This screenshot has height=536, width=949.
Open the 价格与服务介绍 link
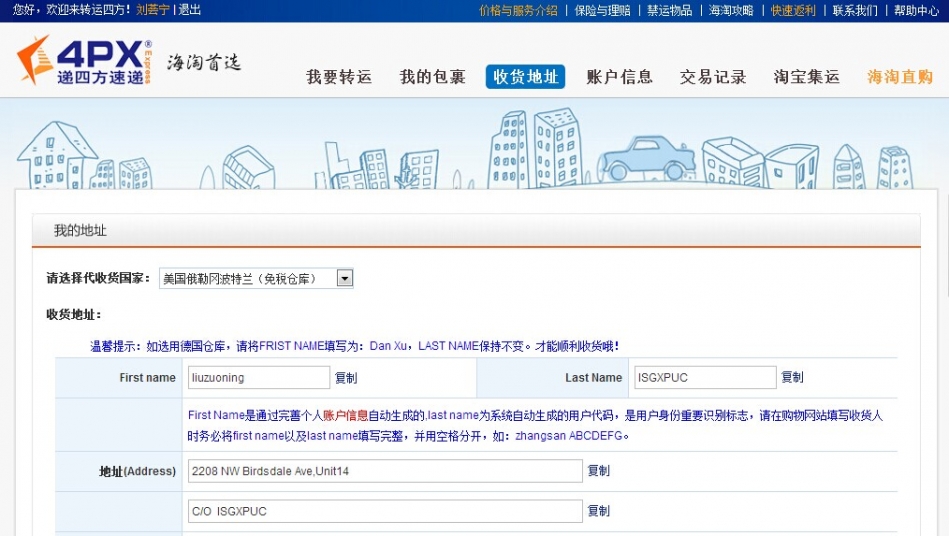[518, 10]
